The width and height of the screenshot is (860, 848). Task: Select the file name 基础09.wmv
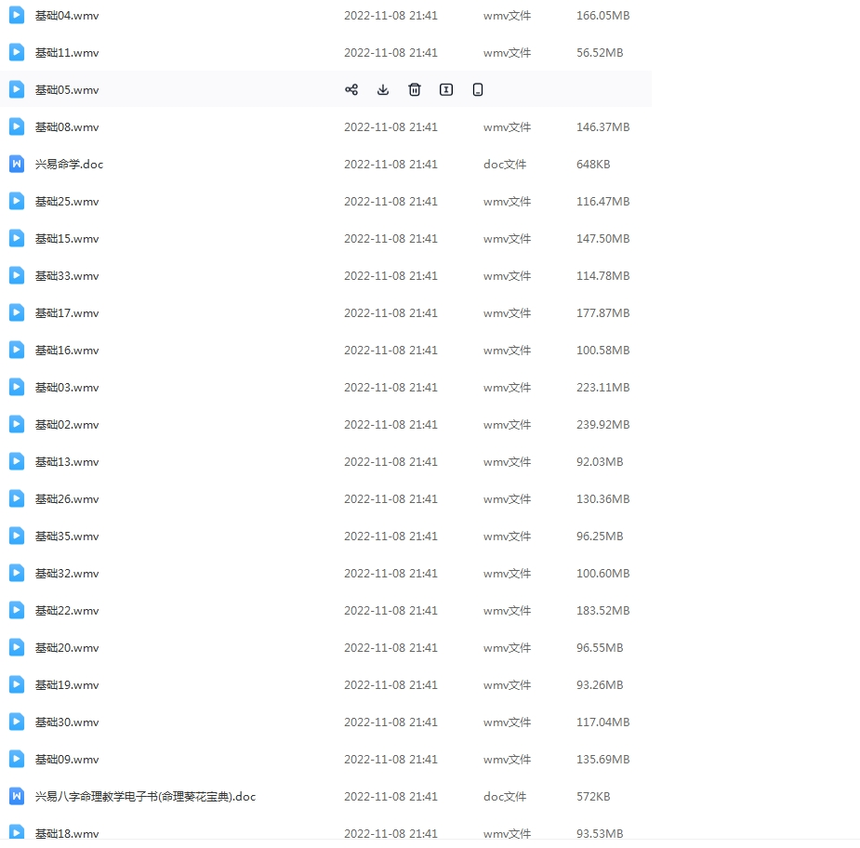(x=67, y=760)
